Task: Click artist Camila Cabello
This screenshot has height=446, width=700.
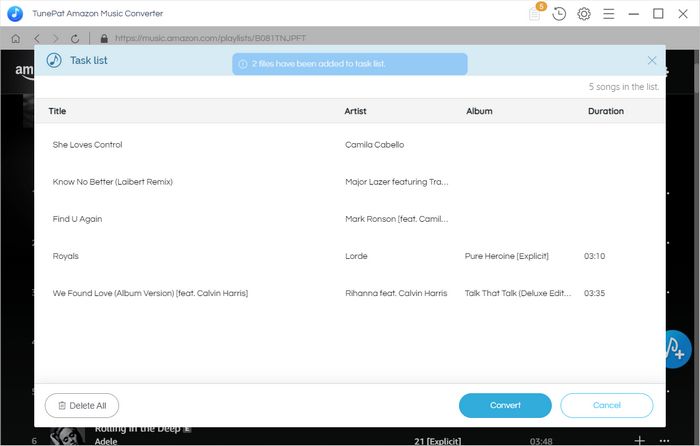Action: pos(375,145)
